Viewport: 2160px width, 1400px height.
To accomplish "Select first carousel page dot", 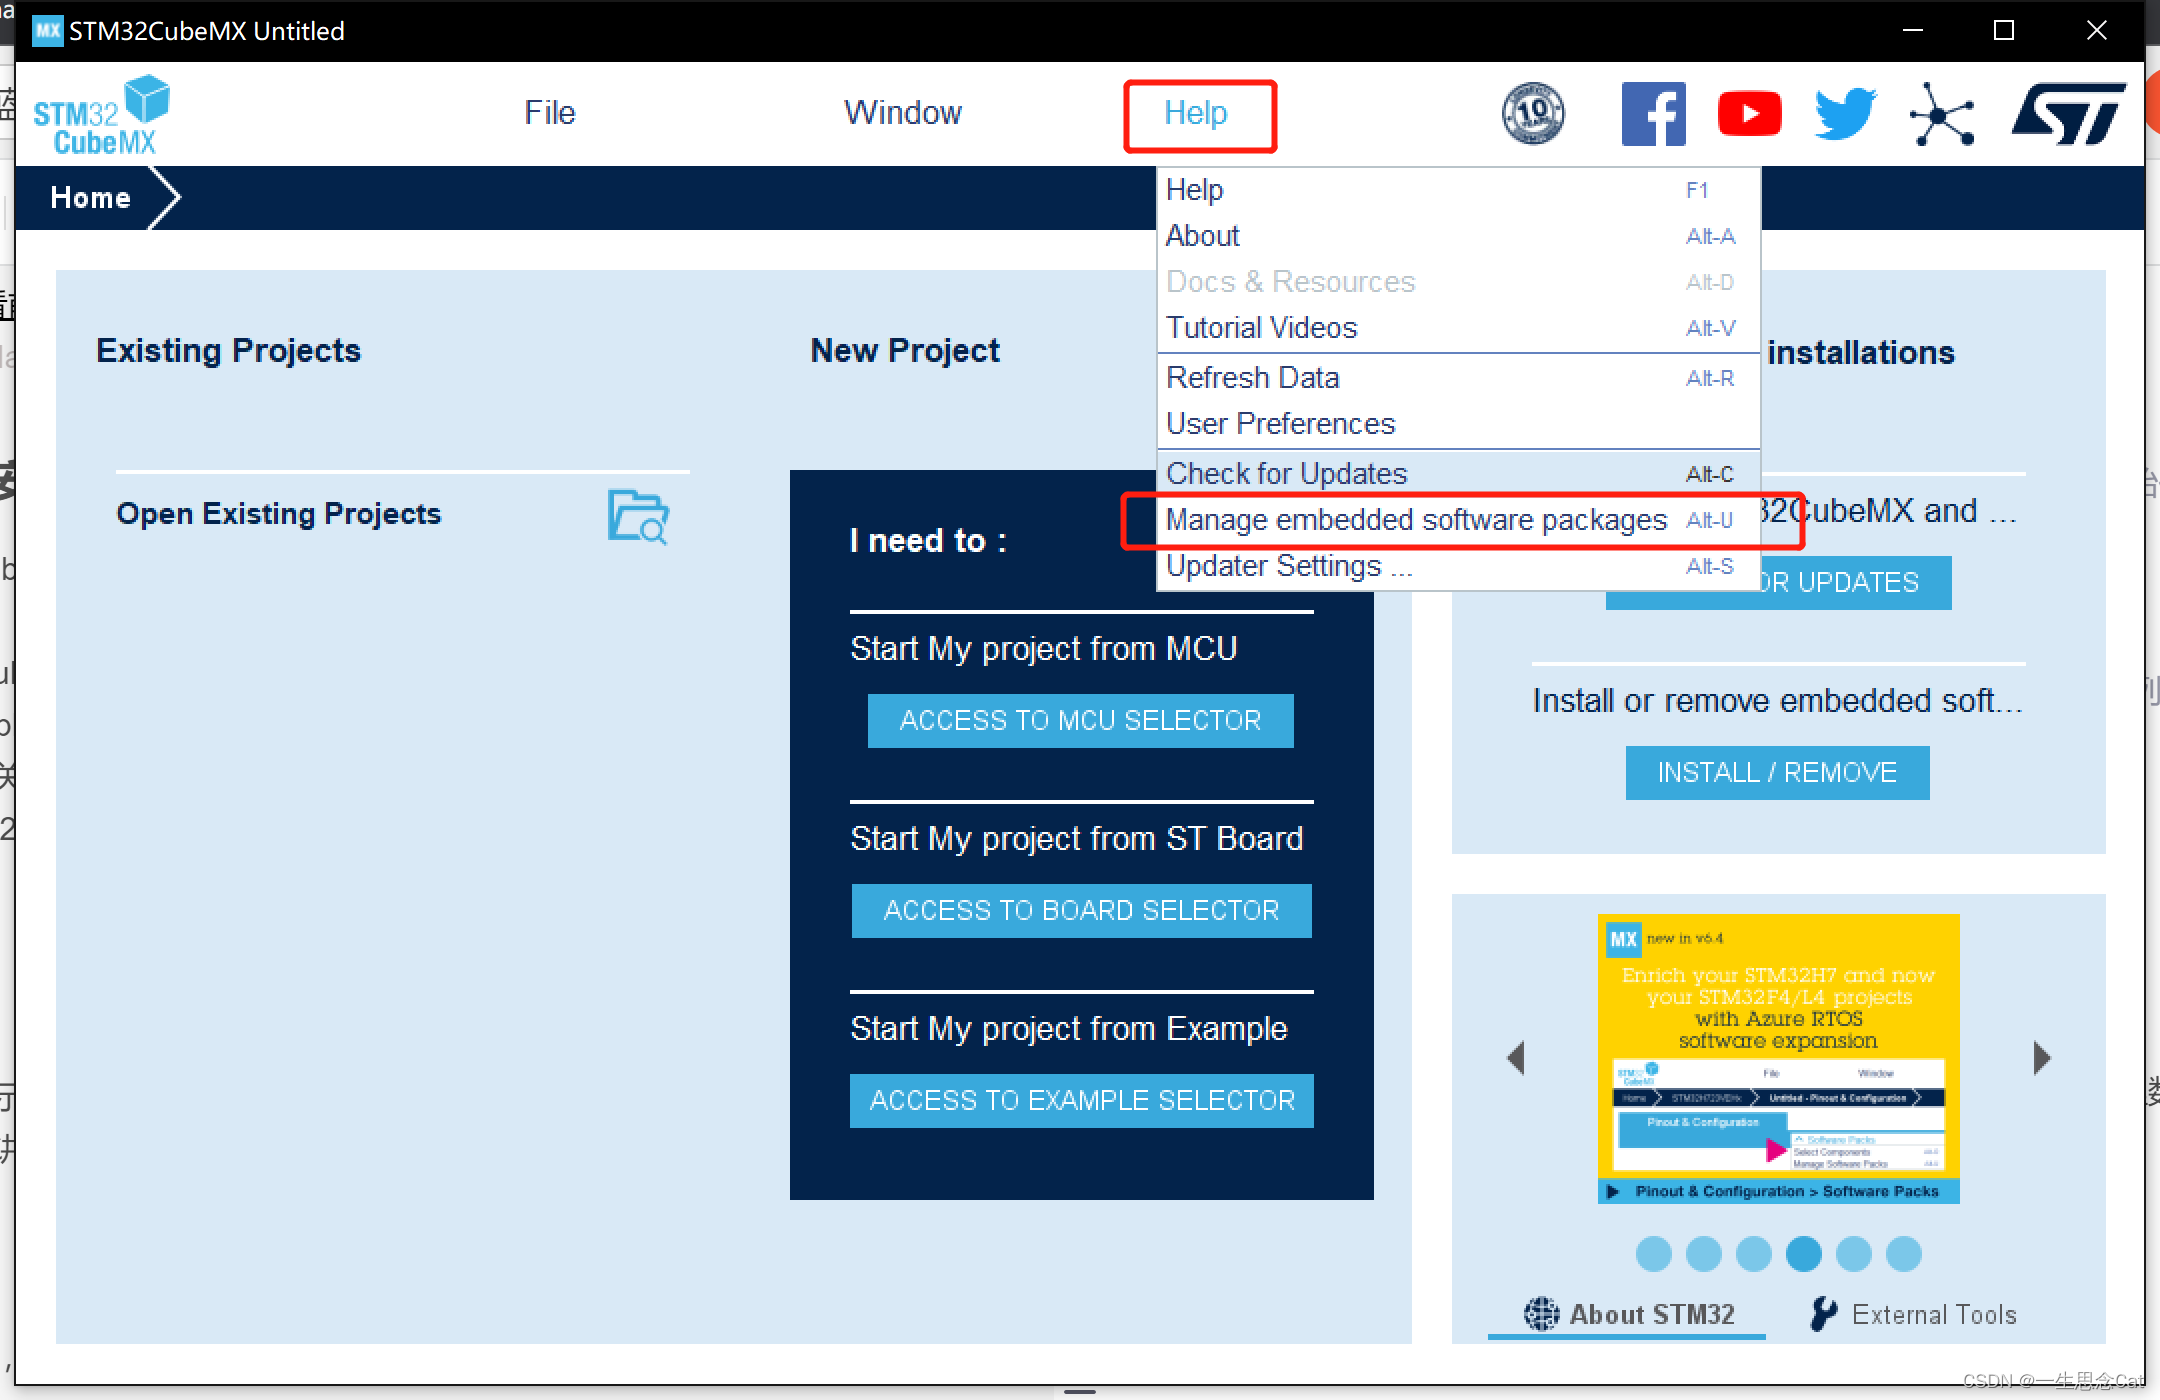I will click(1654, 1254).
